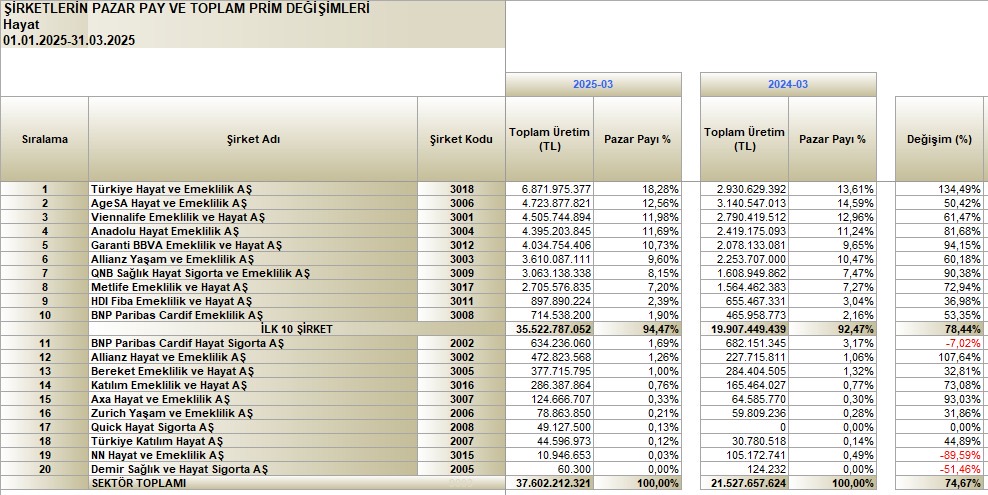The width and height of the screenshot is (988, 495).
Task: Select the 2024-03 Toplam Üretim (TL) header
Action: click(x=744, y=139)
